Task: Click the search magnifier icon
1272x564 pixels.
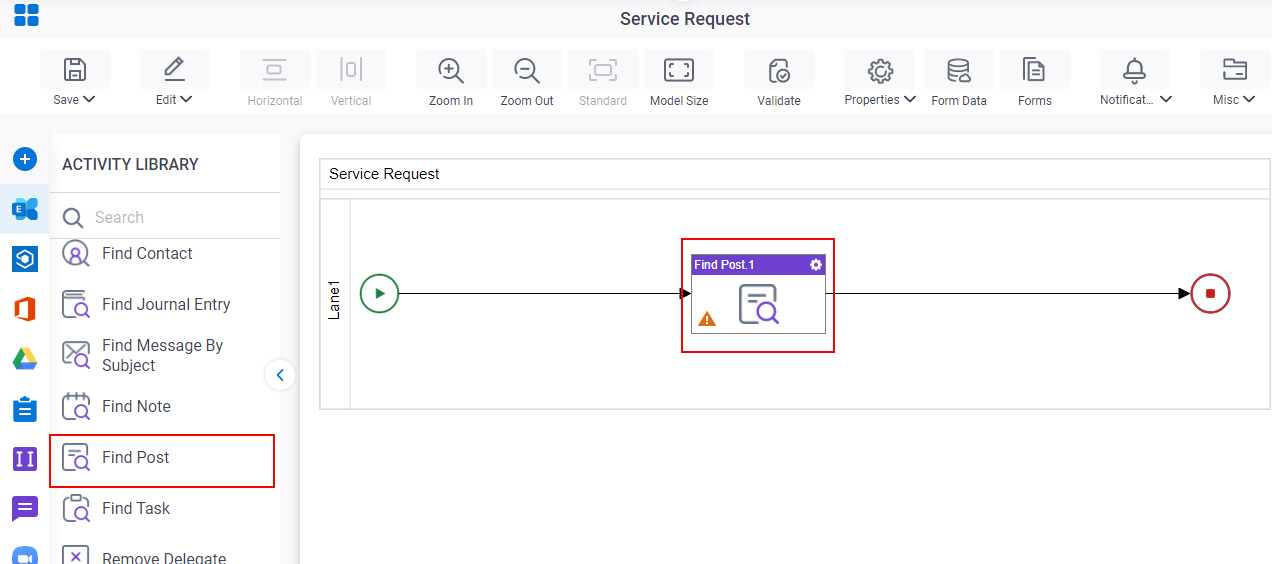Action: click(x=73, y=218)
